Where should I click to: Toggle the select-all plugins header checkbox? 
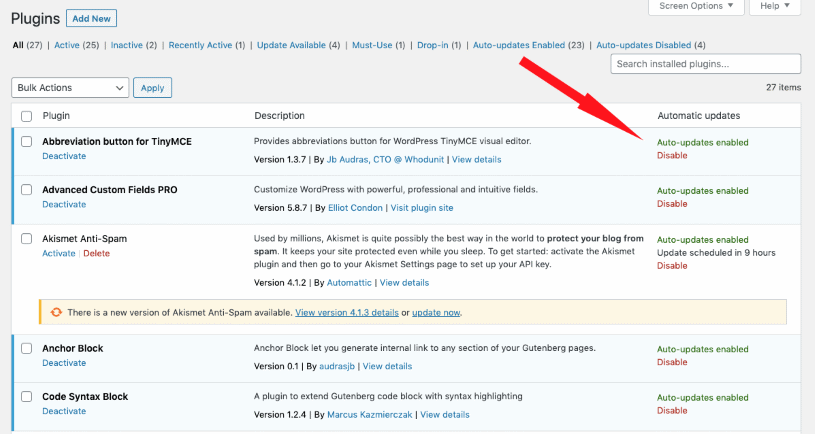pyautogui.click(x=27, y=116)
